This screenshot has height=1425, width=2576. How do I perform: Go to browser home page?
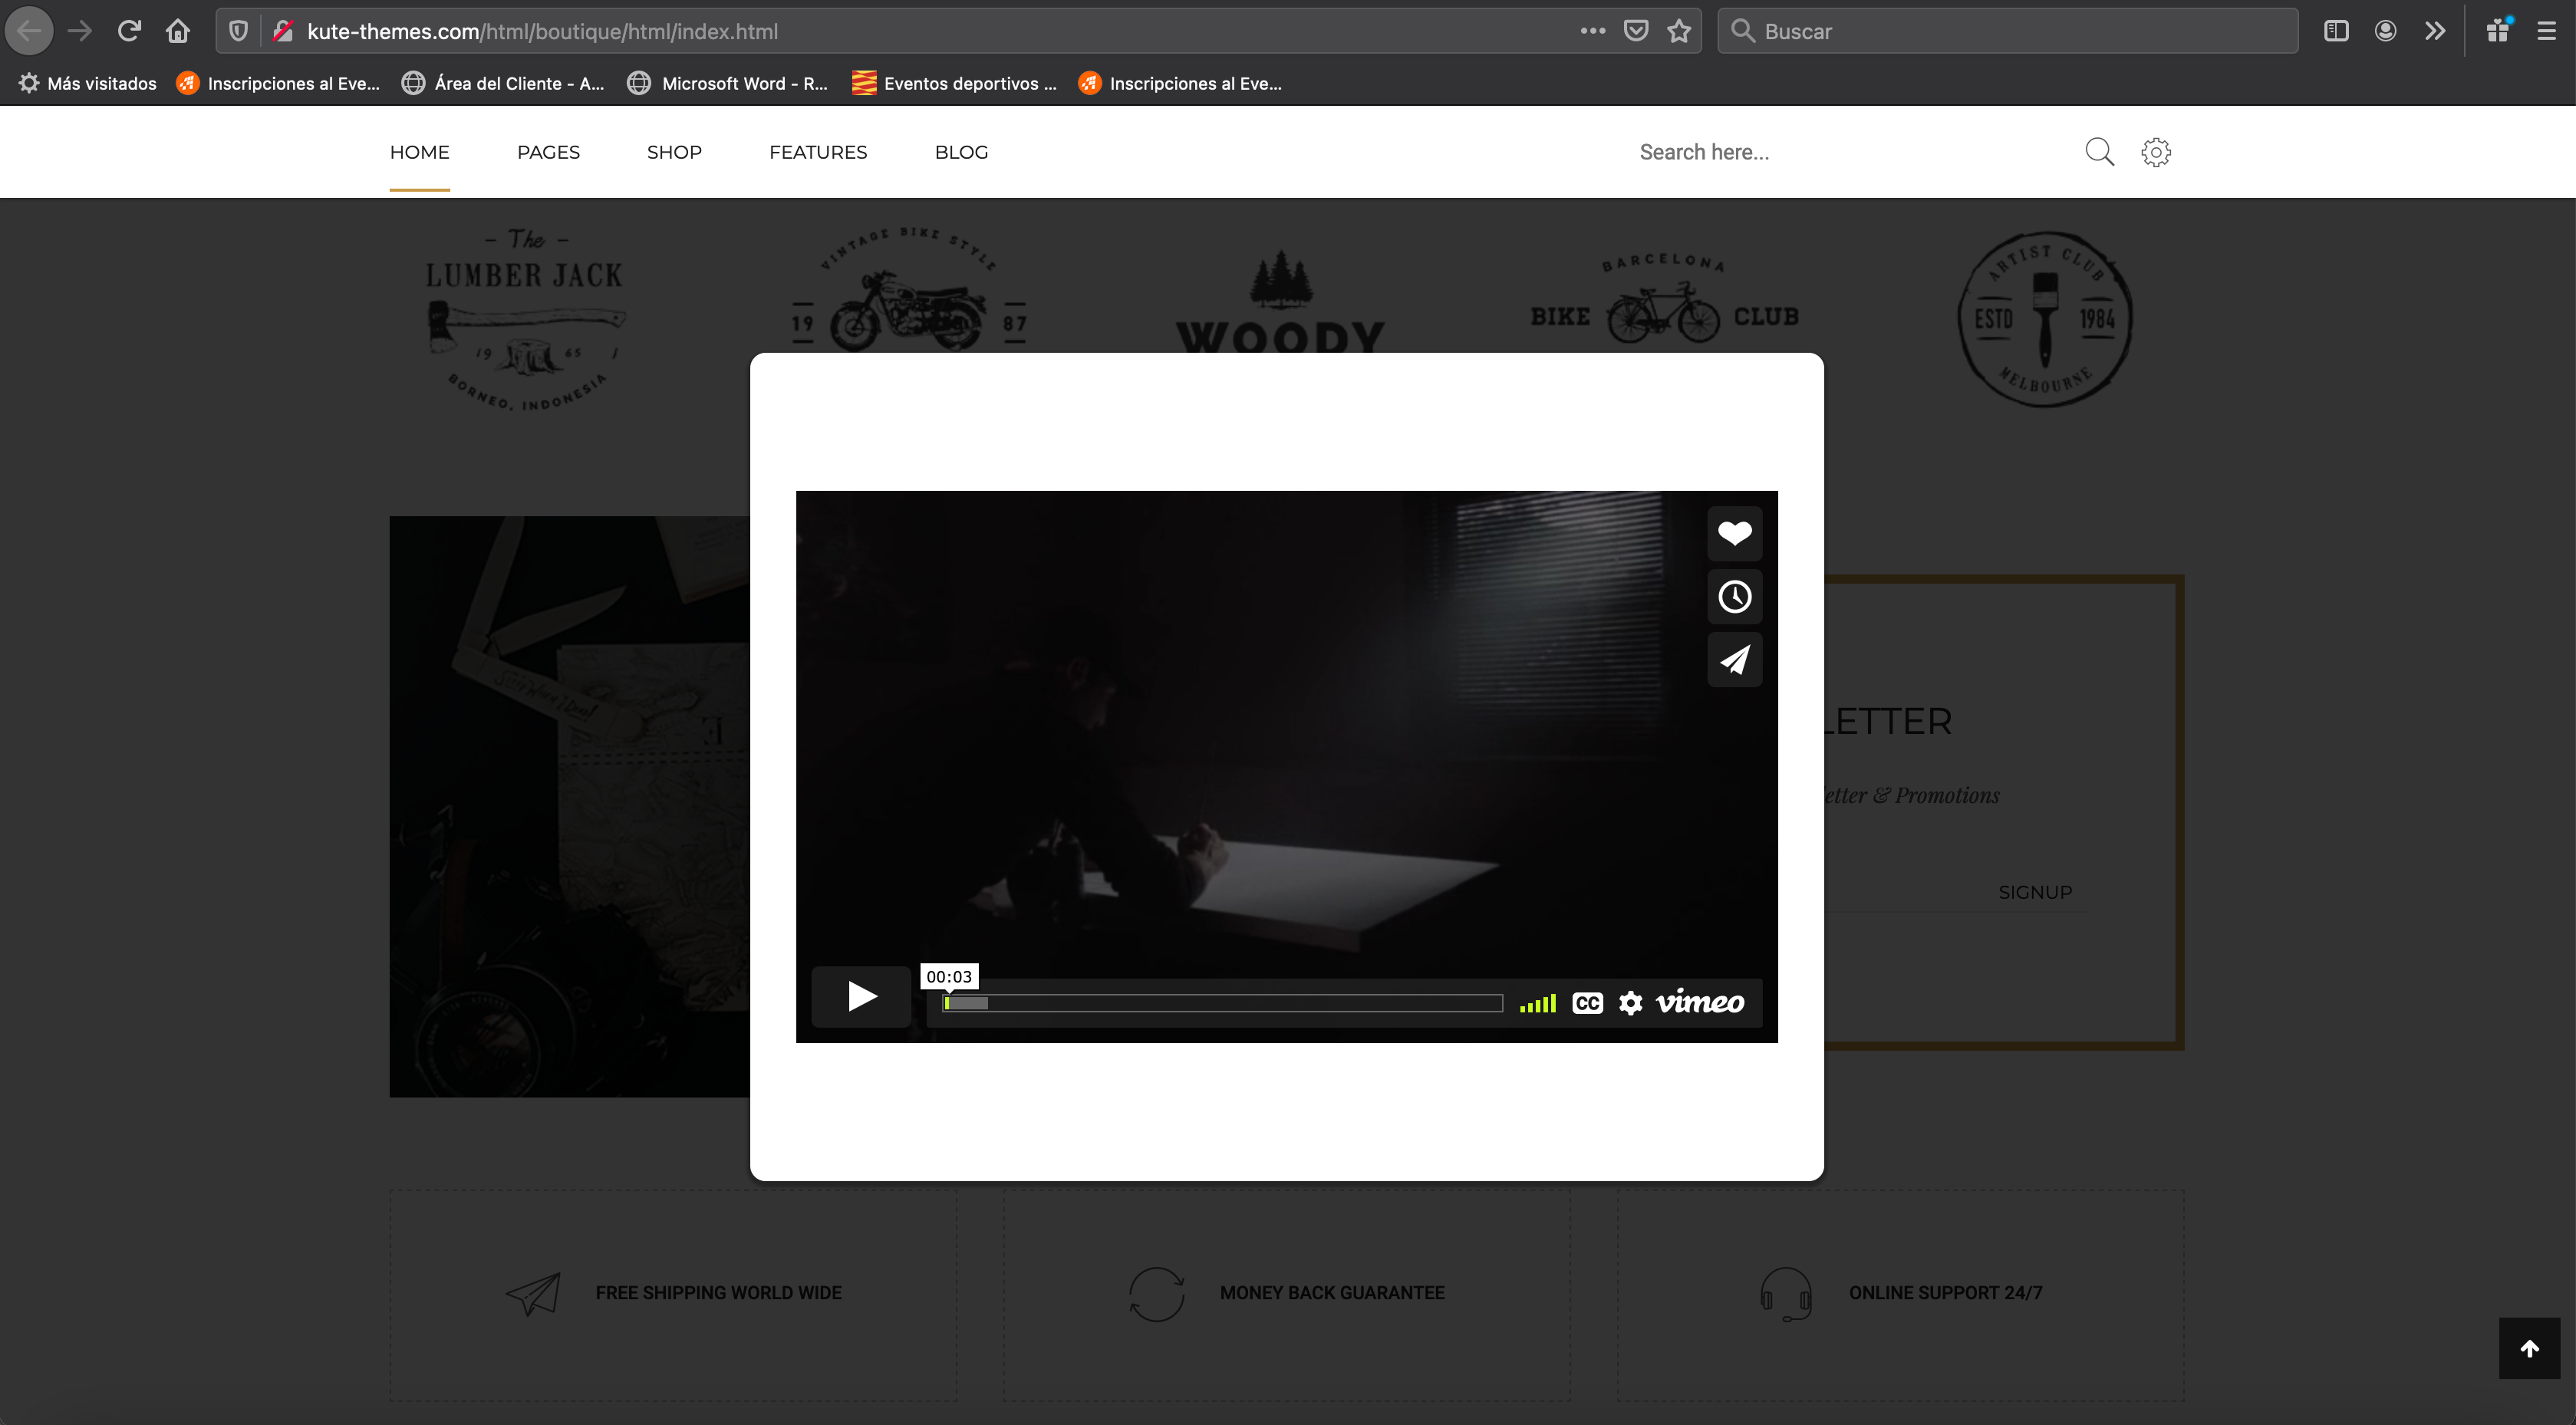coord(178,31)
